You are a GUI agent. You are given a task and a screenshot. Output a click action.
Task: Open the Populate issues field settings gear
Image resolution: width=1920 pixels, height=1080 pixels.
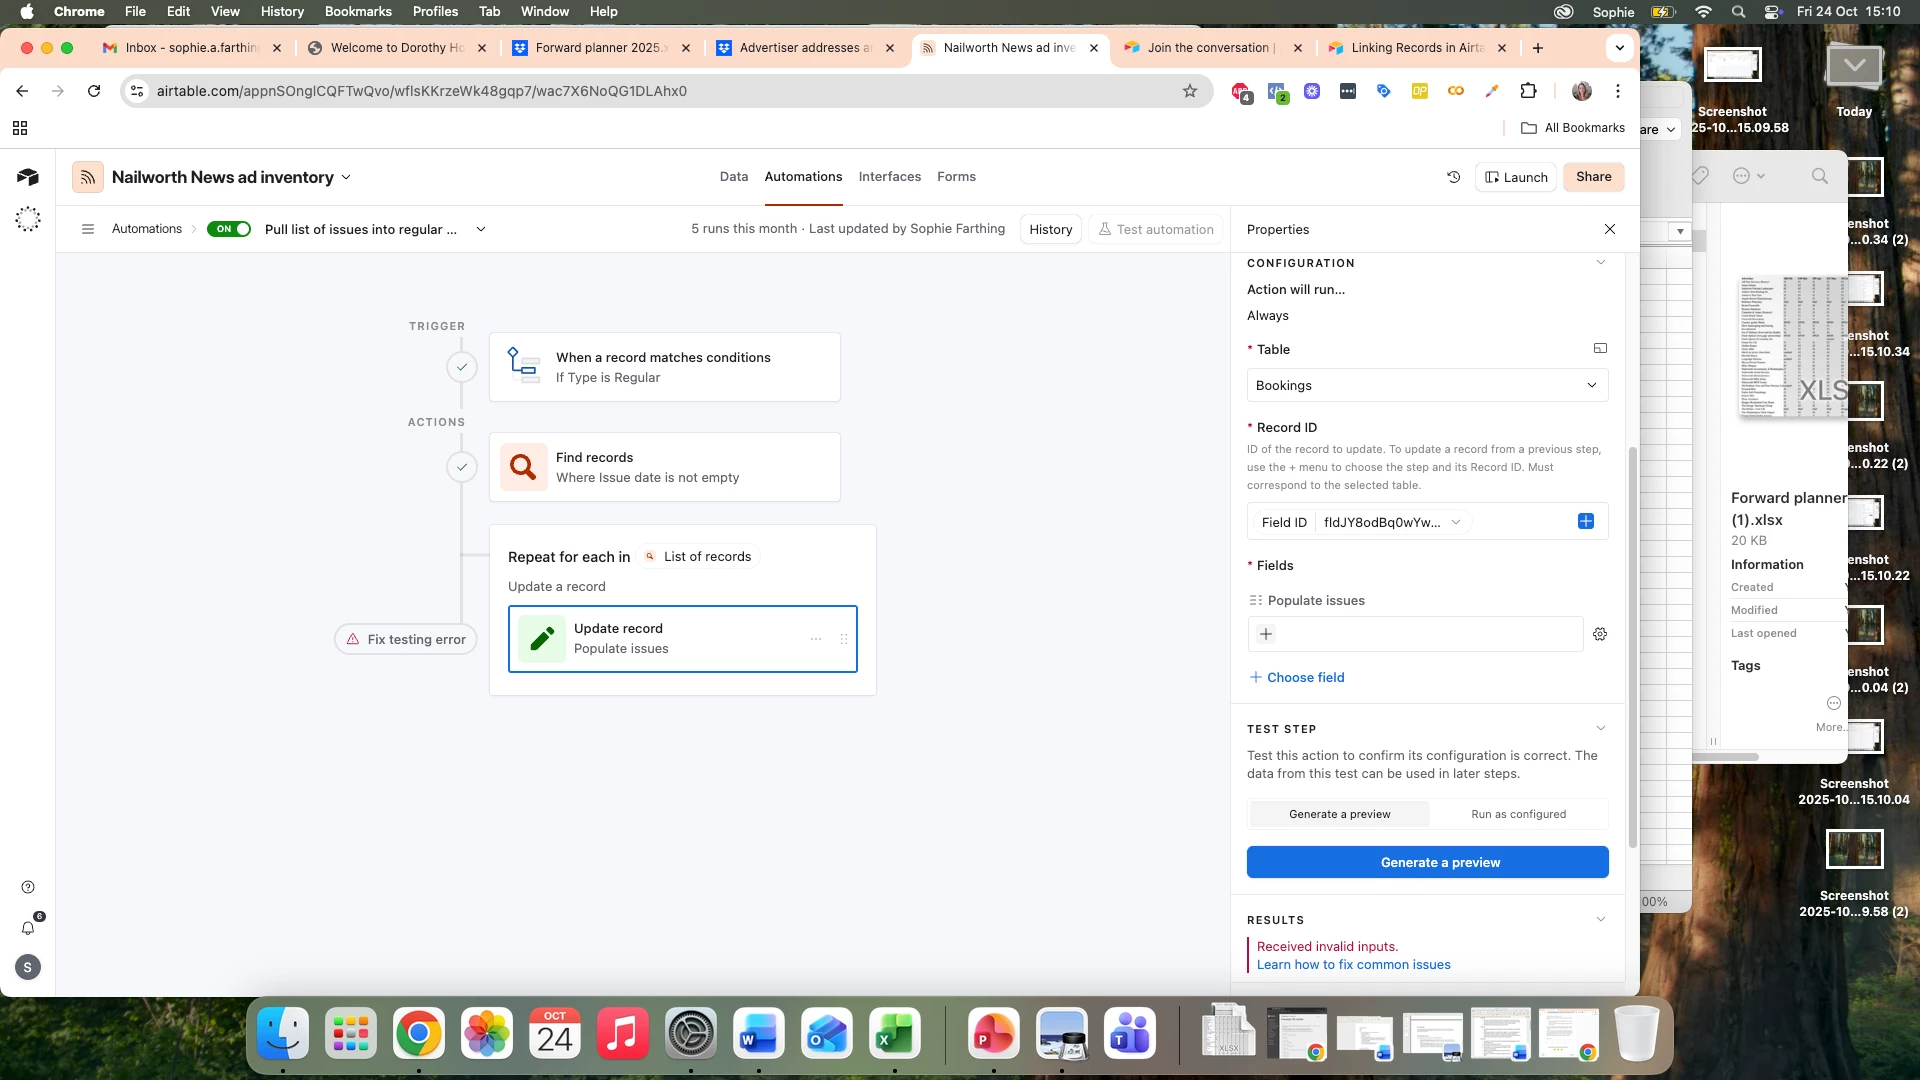pyautogui.click(x=1600, y=634)
